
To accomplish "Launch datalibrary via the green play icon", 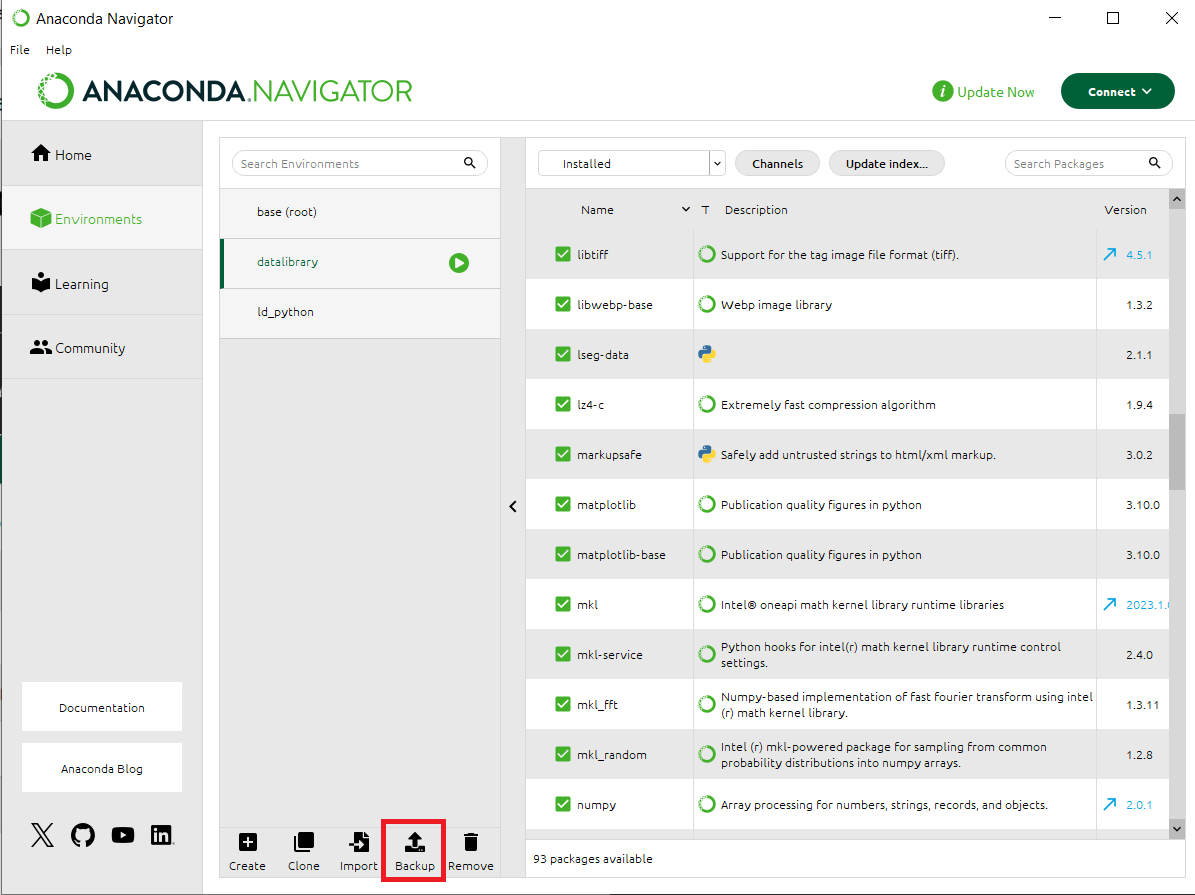I will point(459,263).
